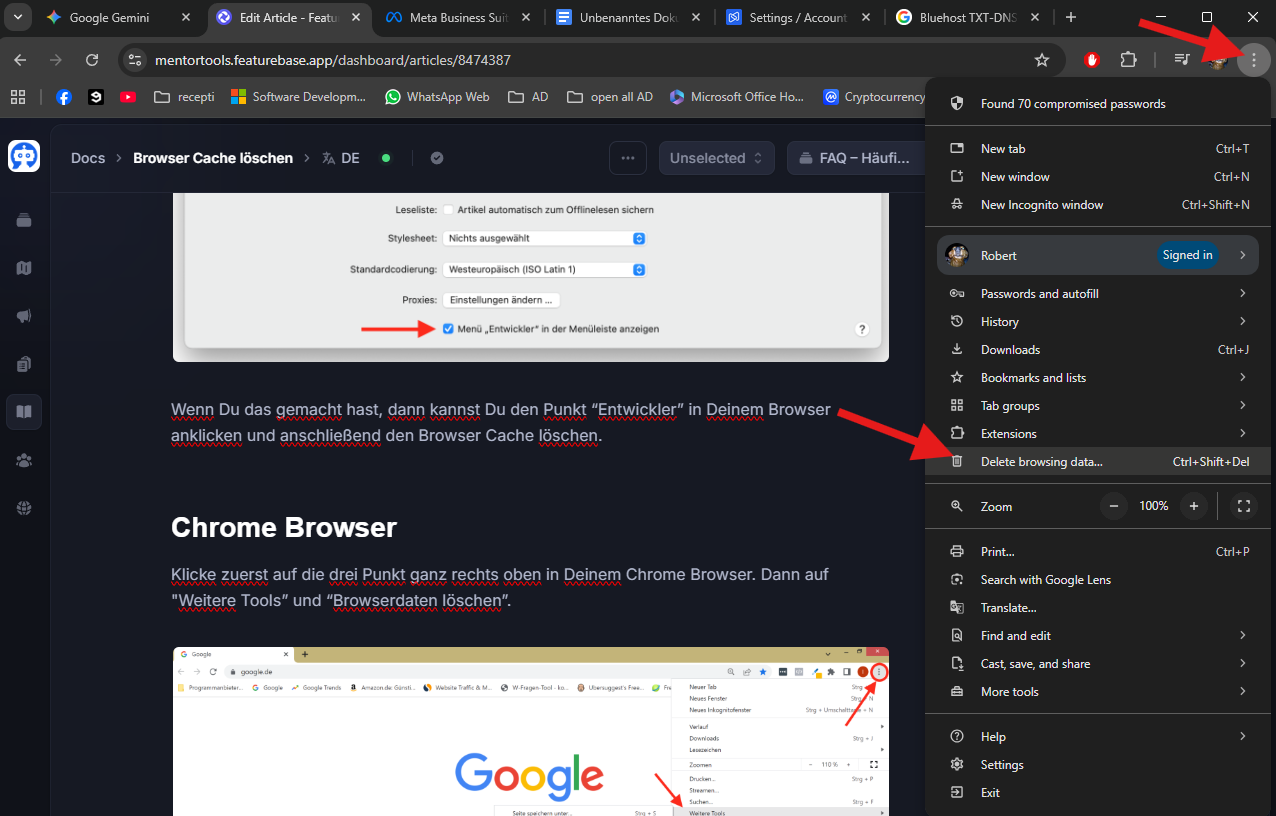Click the article three-dots options button
The width and height of the screenshot is (1276, 816).
[628, 158]
